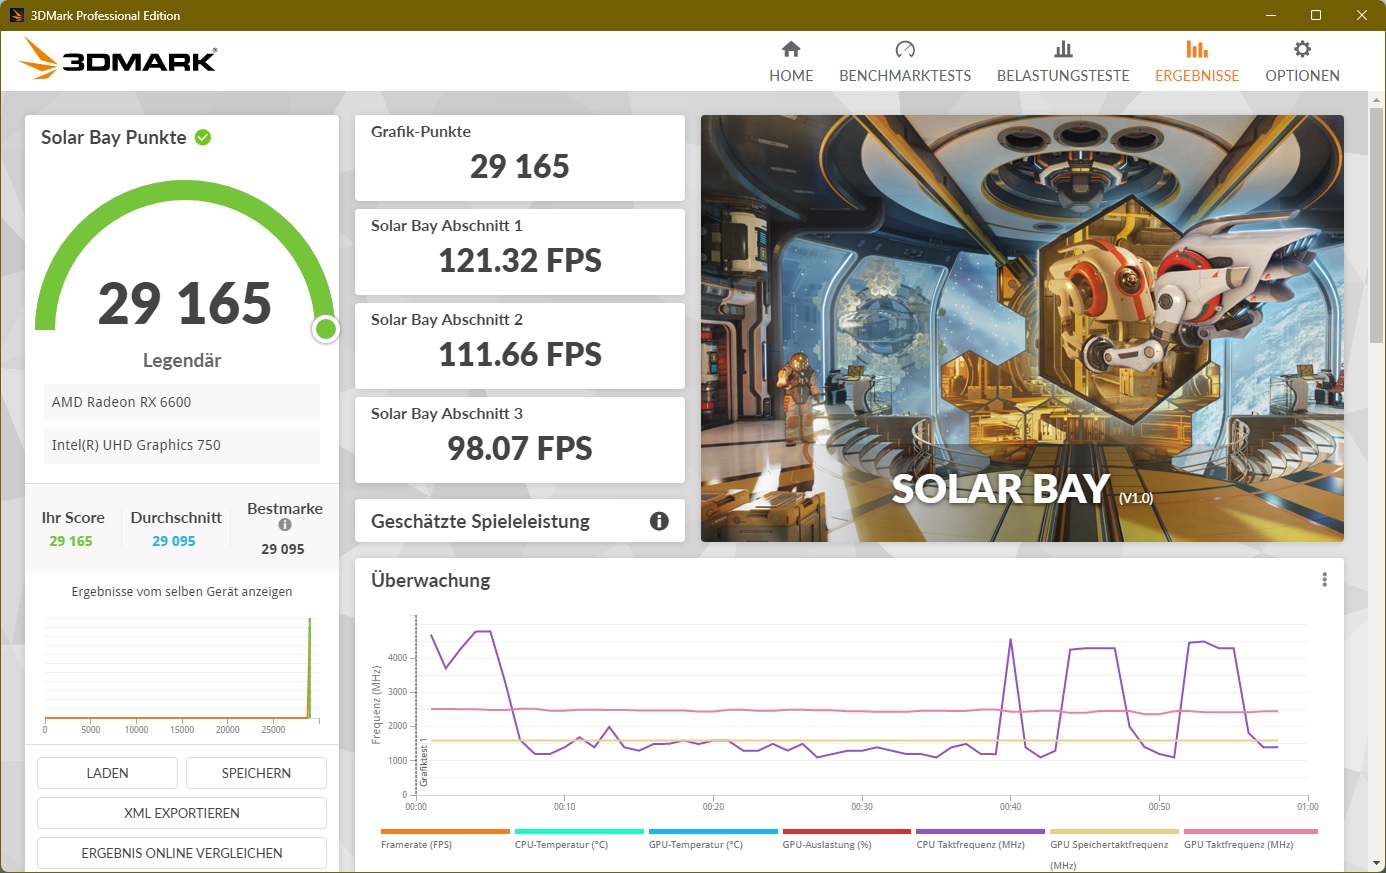Click scrollbar down arrow
The image size is (1386, 873).
tap(1377, 864)
